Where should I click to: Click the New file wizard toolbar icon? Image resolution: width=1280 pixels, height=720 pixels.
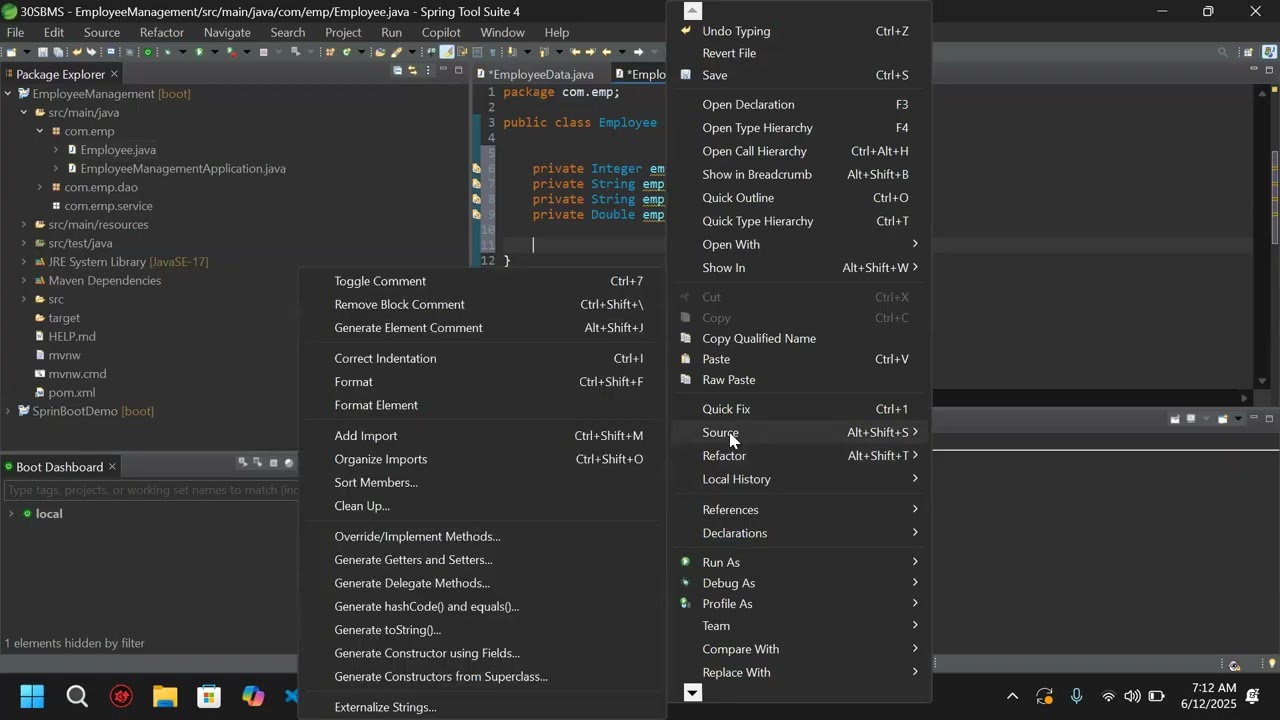[13, 52]
